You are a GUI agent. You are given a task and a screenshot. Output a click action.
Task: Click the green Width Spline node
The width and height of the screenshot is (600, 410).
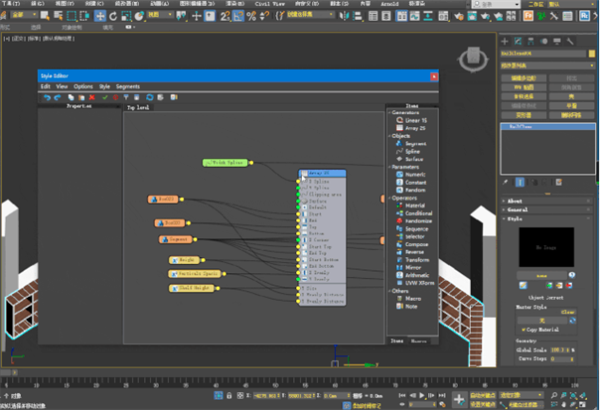pos(225,162)
